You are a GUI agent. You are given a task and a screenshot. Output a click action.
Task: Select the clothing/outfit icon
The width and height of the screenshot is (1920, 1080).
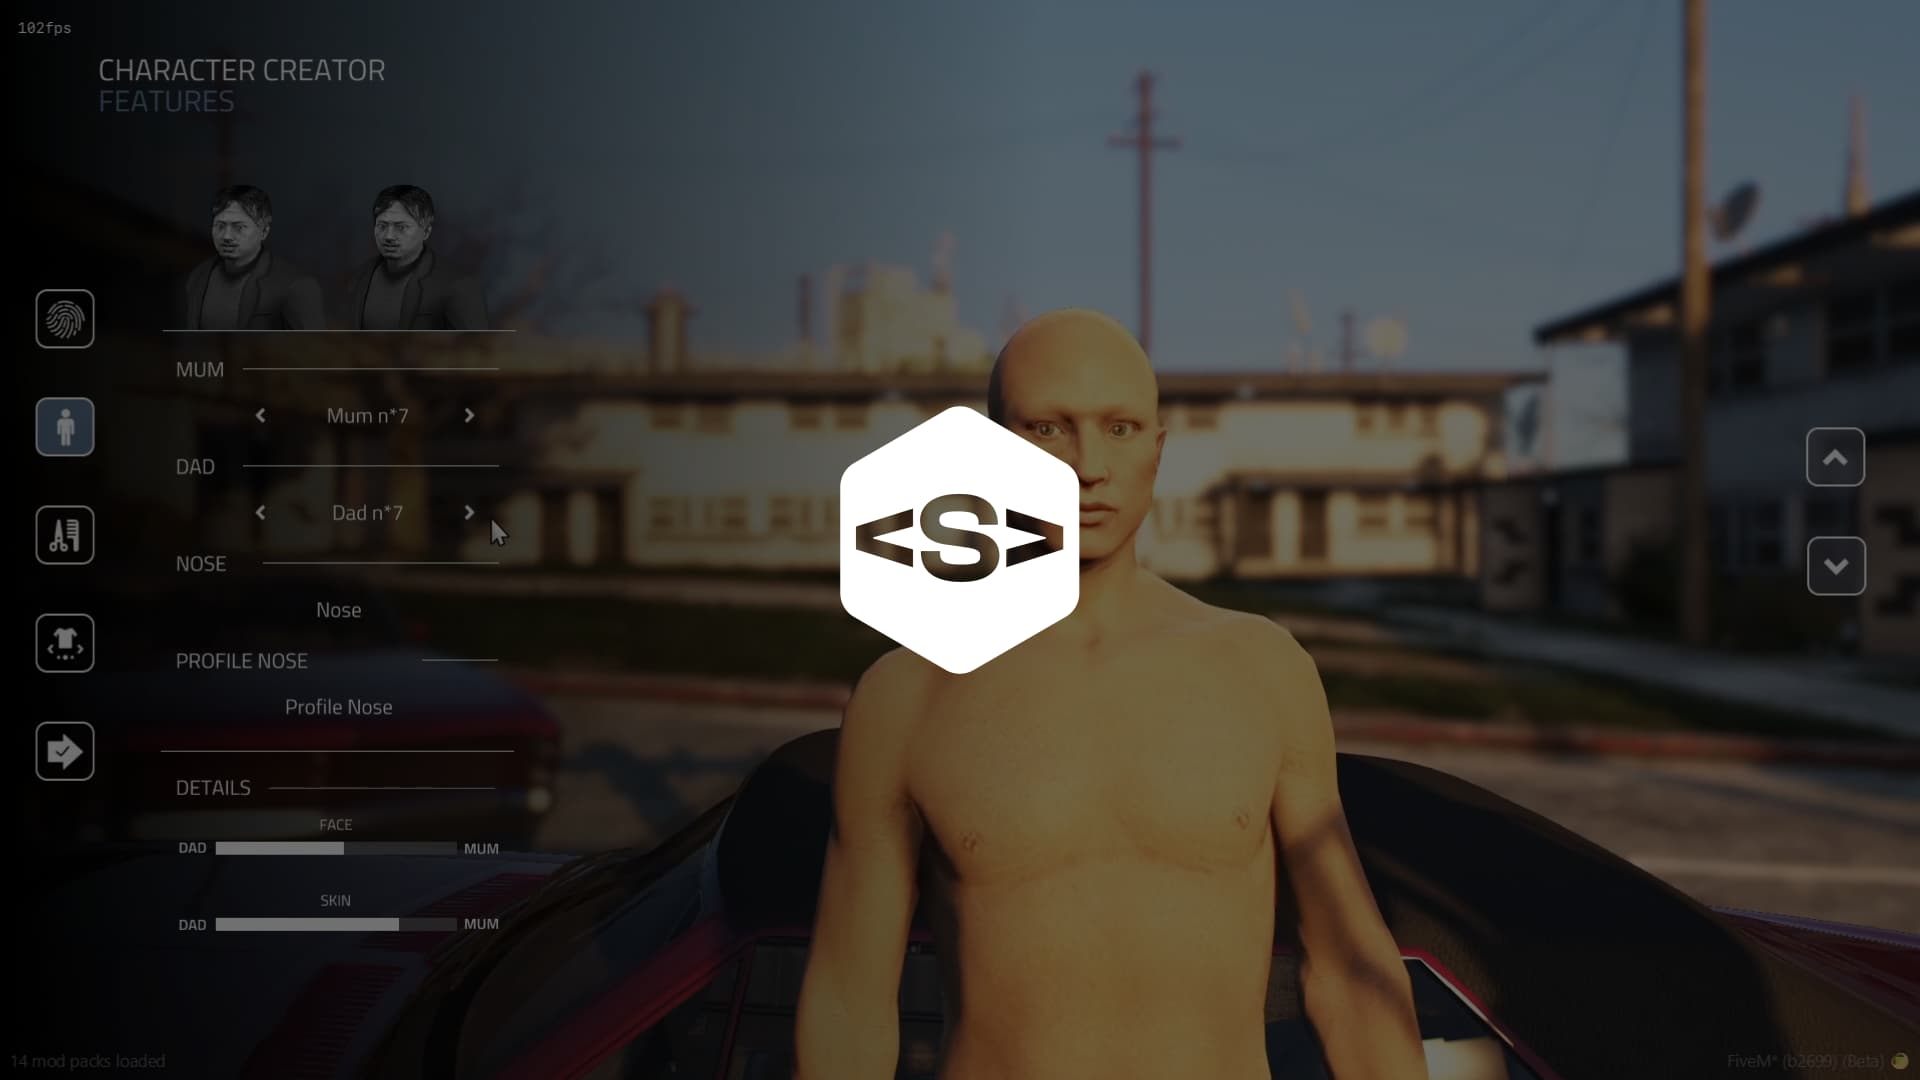65,644
